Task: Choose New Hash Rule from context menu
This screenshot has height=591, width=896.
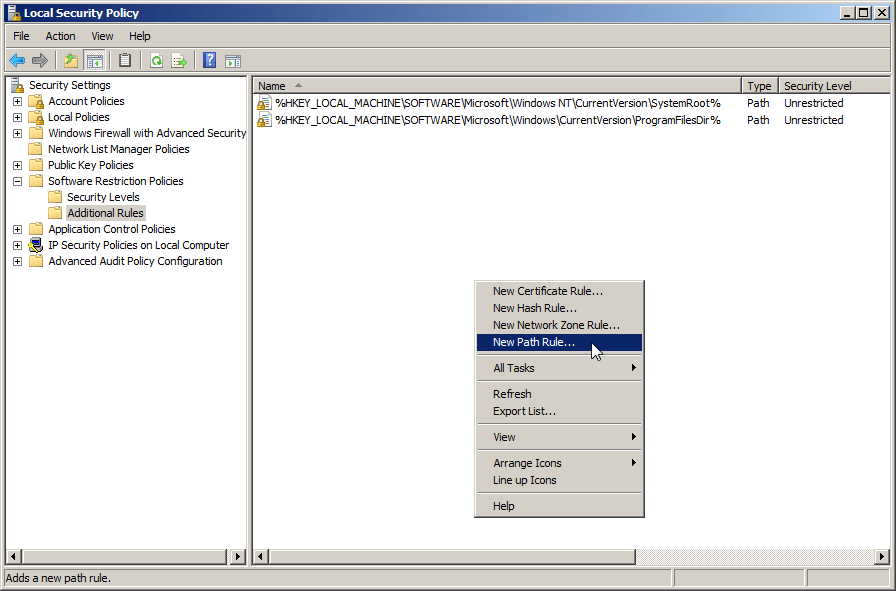Action: click(x=559, y=308)
